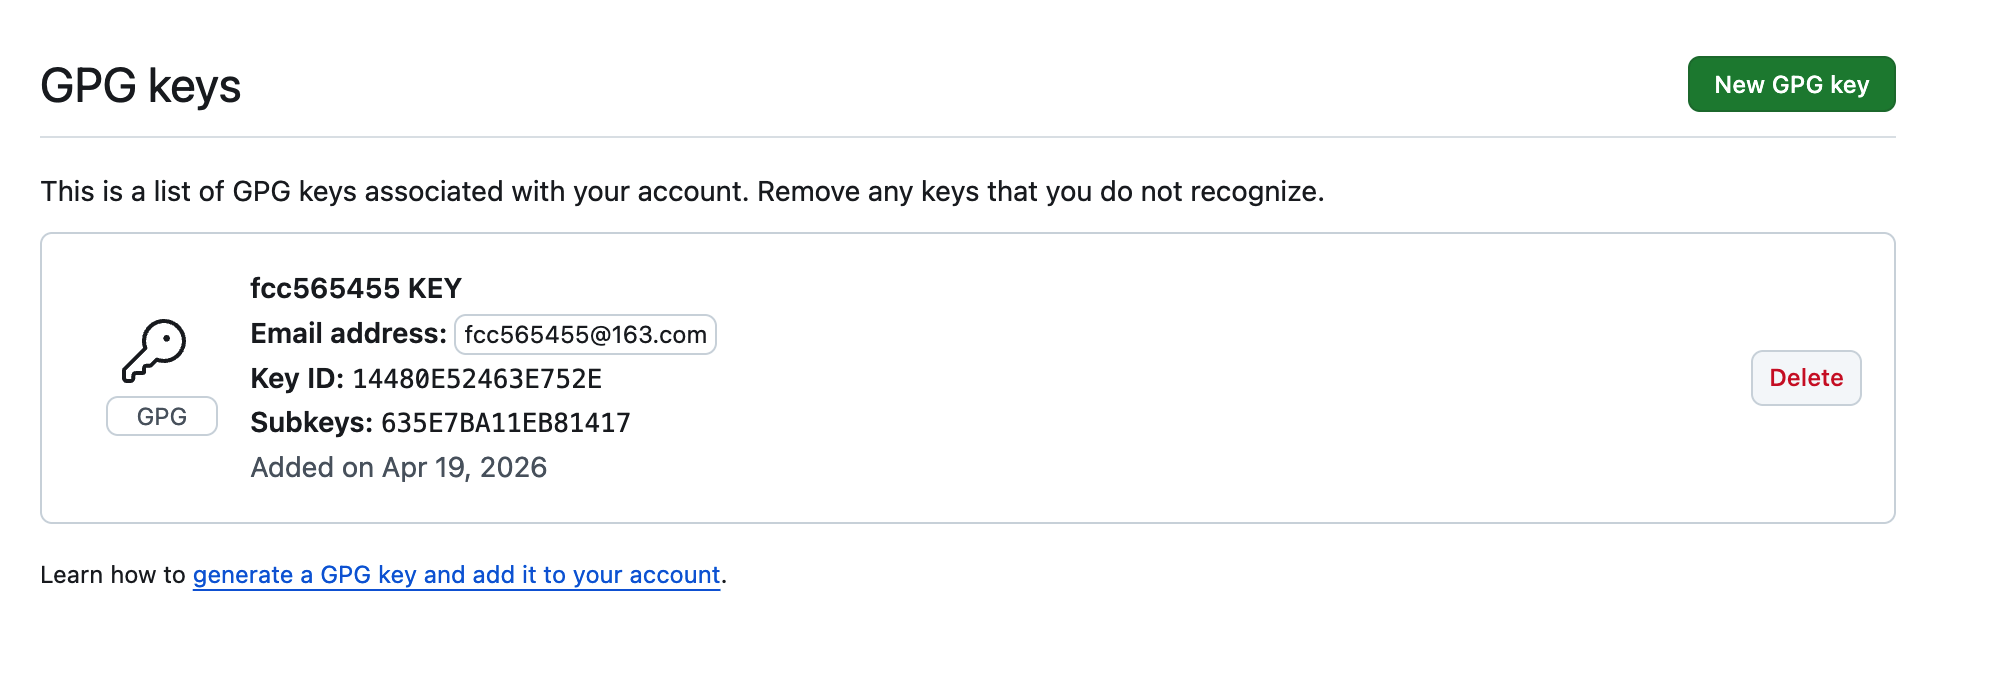Click the sentence about listed GPG keys
2008x676 pixels.
(394, 191)
